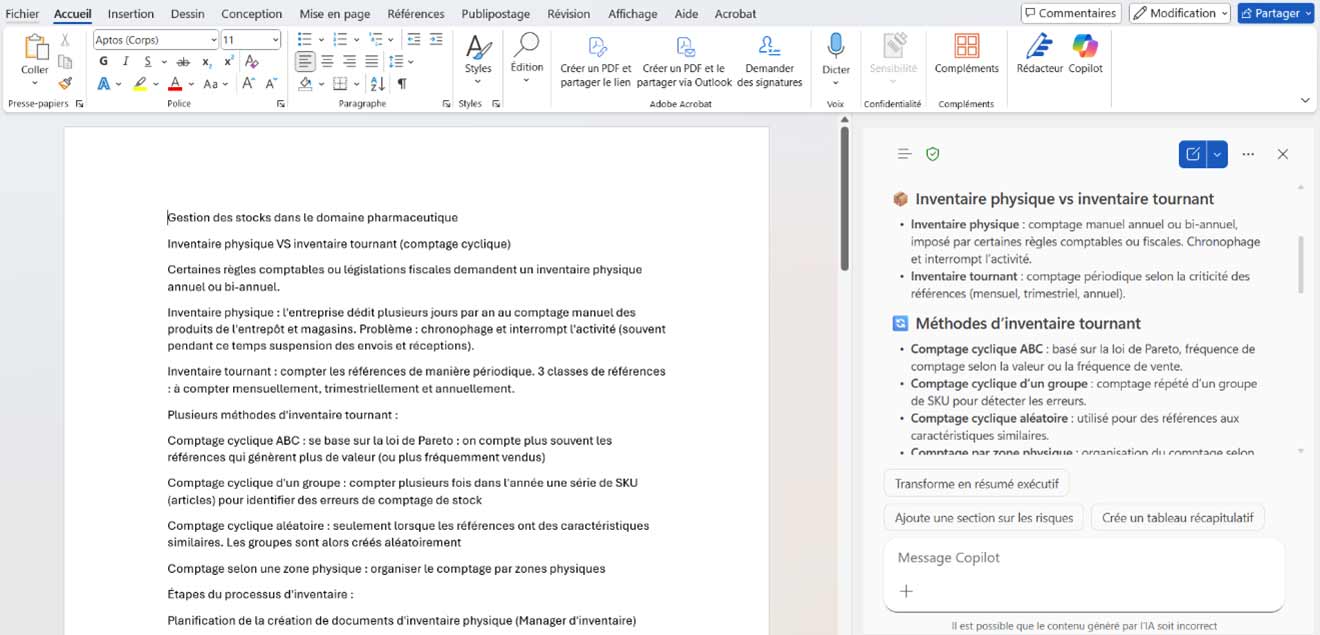Show paragraph marks with pilcrow icon
1320x635 pixels.
coord(402,84)
